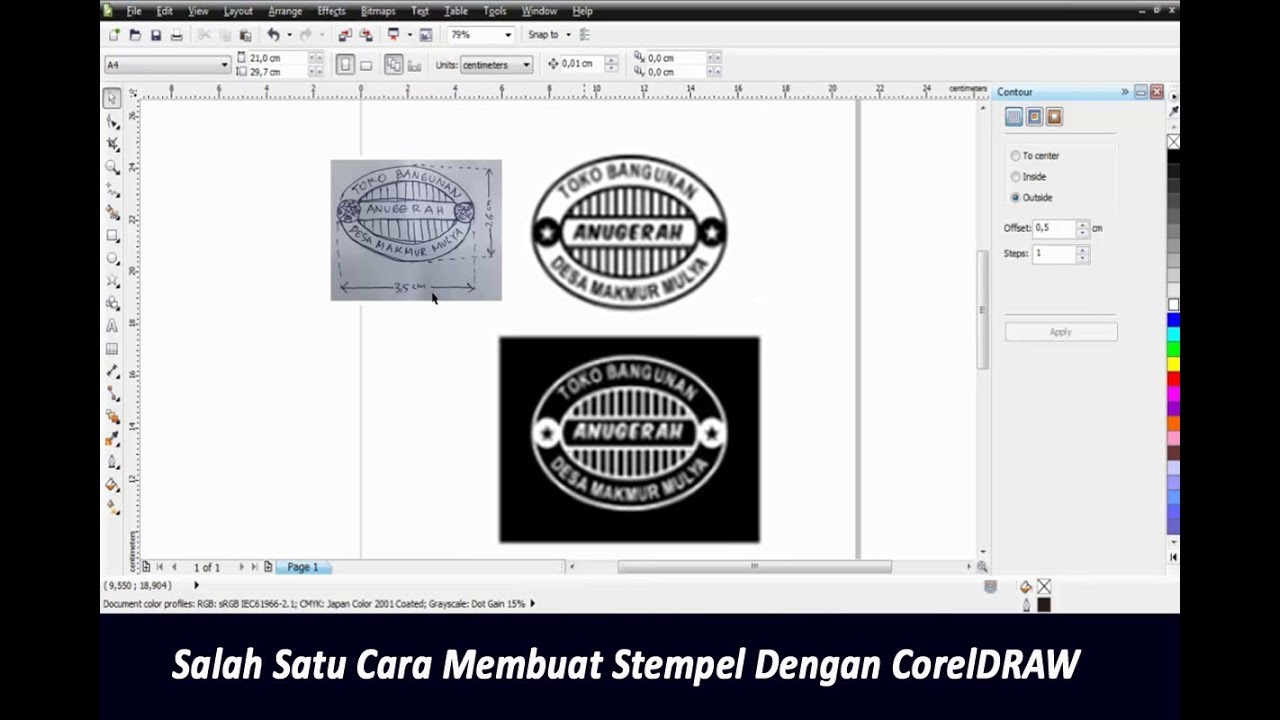Switch to Contour Acceleration tab icon

click(1054, 117)
